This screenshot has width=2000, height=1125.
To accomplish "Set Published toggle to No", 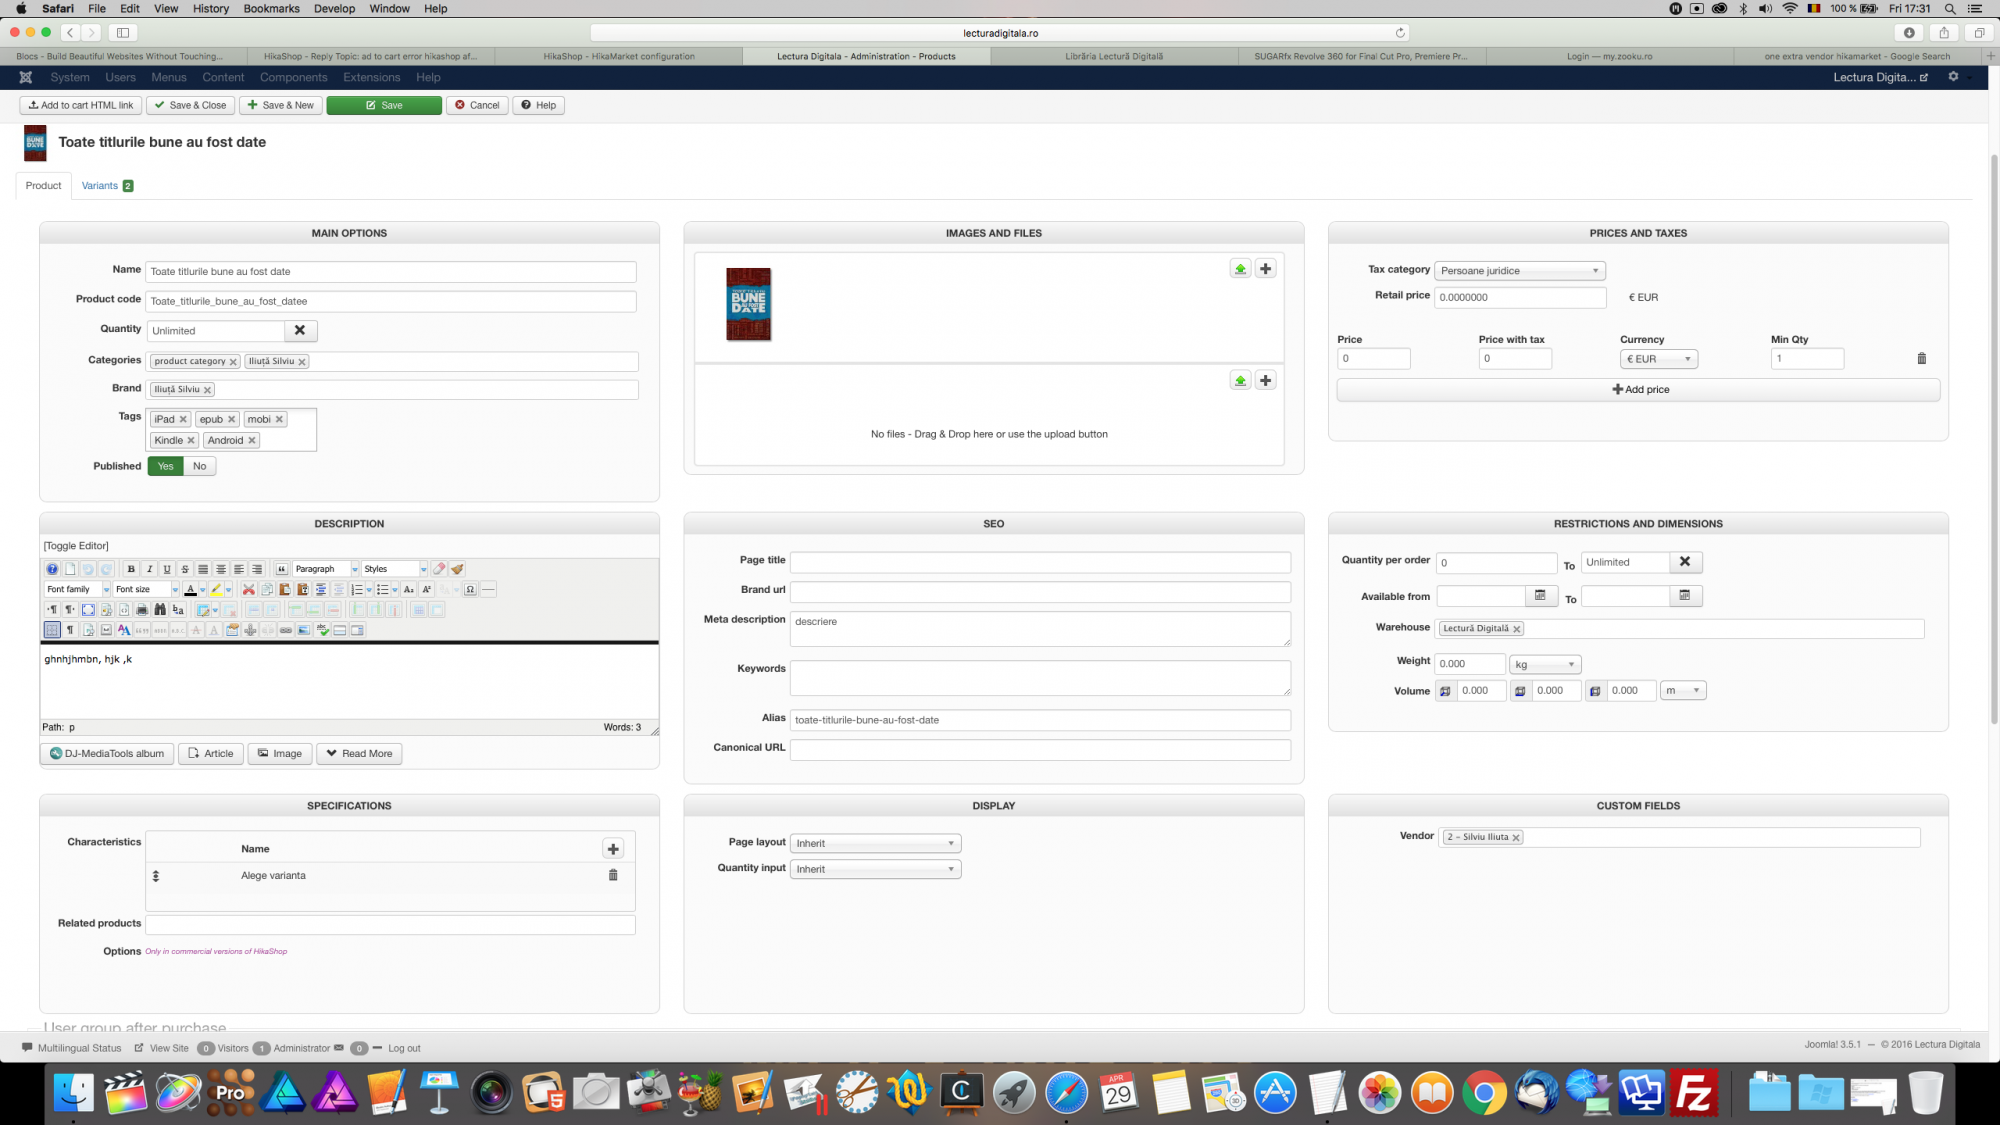I will tap(200, 466).
